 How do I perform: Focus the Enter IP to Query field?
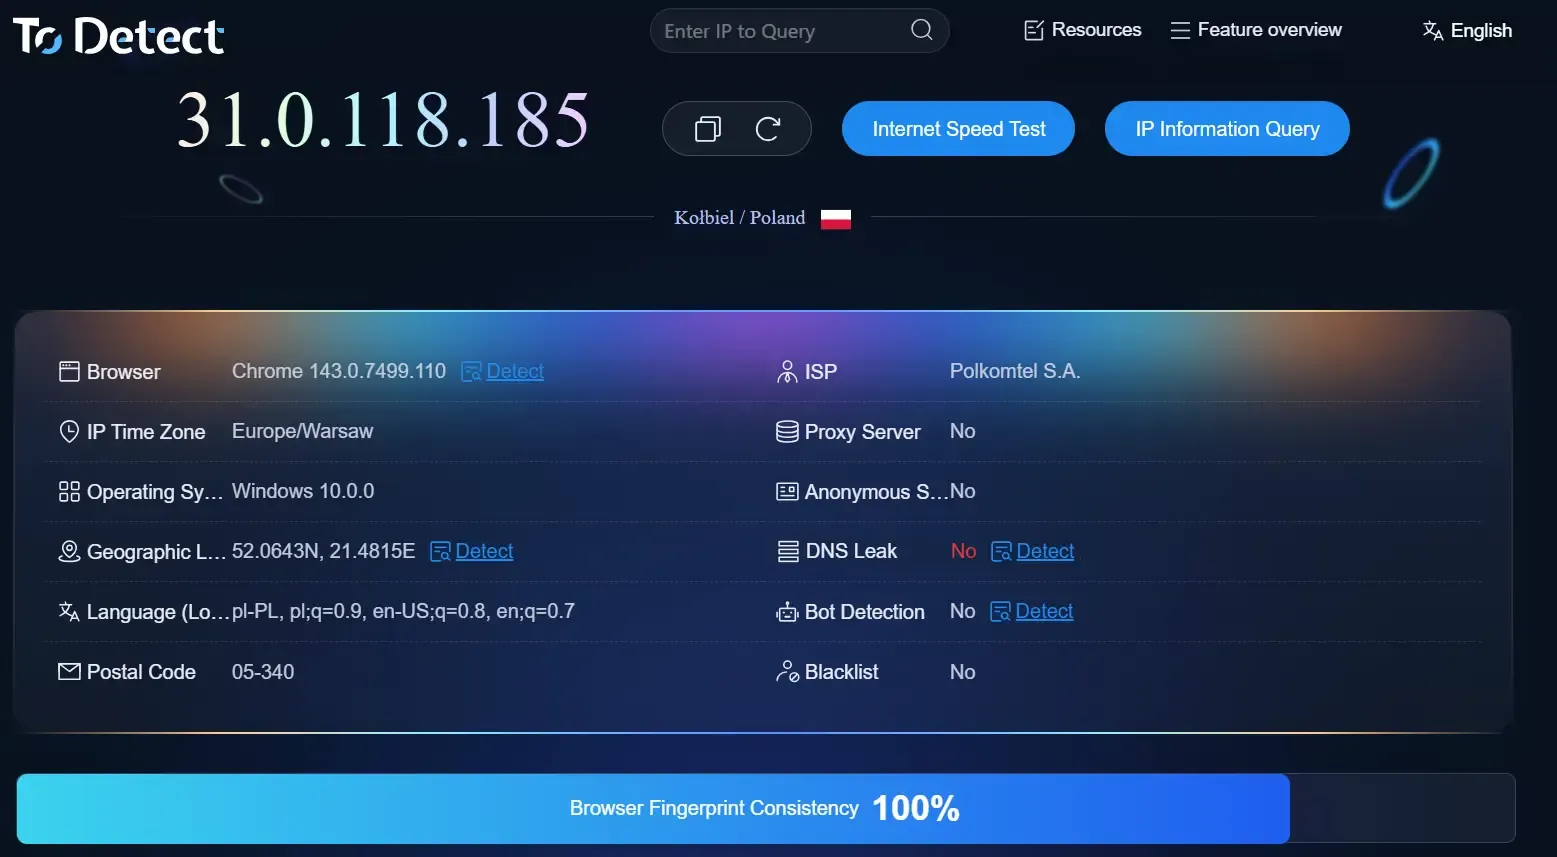pyautogui.click(x=780, y=31)
